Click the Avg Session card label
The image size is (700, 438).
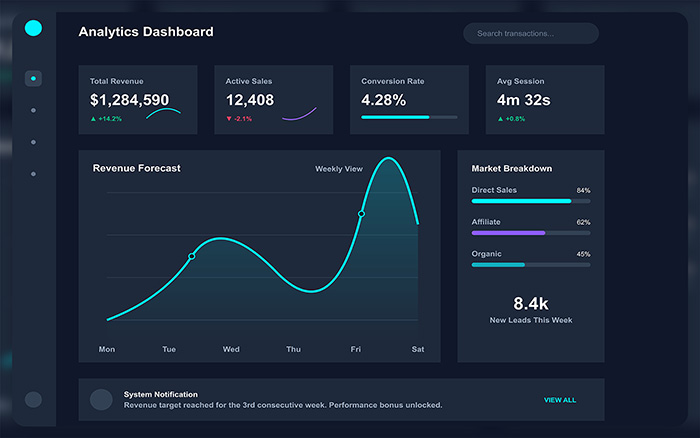pos(521,81)
